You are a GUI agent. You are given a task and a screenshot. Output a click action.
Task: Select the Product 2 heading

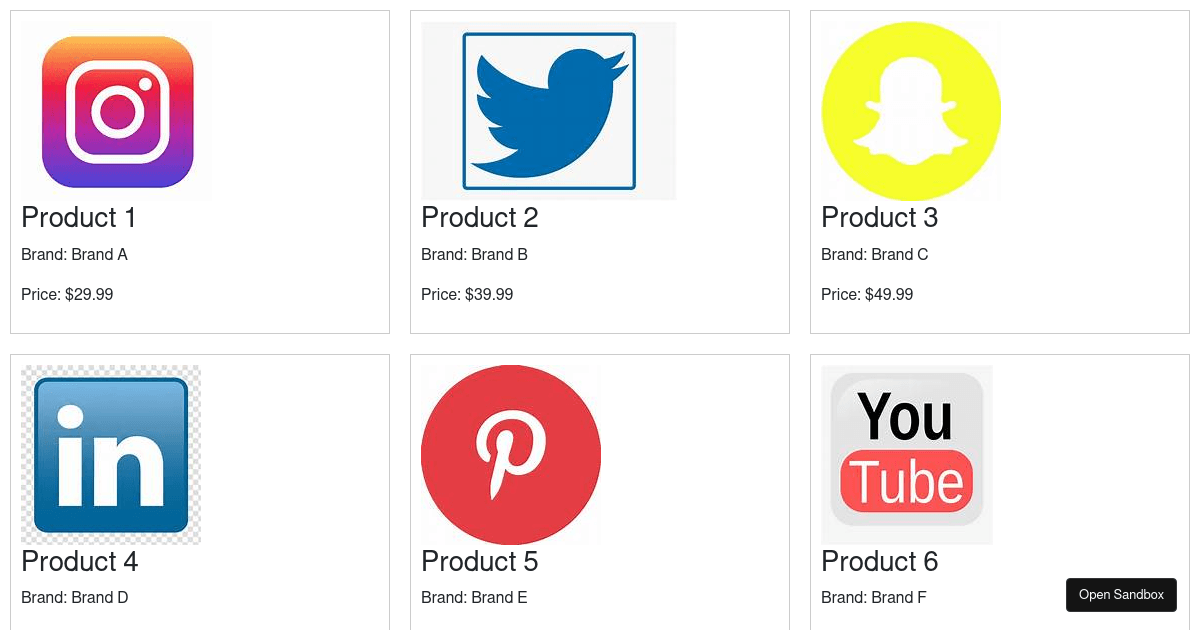(x=480, y=217)
